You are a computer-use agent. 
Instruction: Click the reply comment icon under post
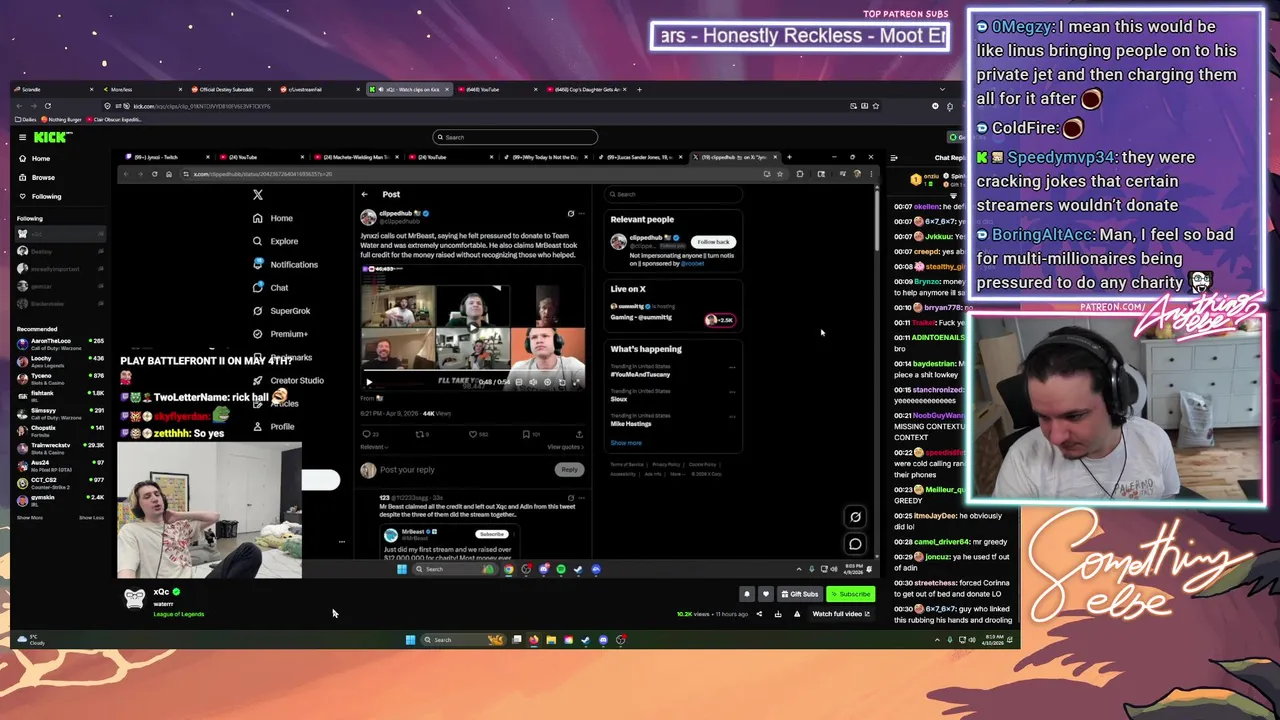pos(366,434)
